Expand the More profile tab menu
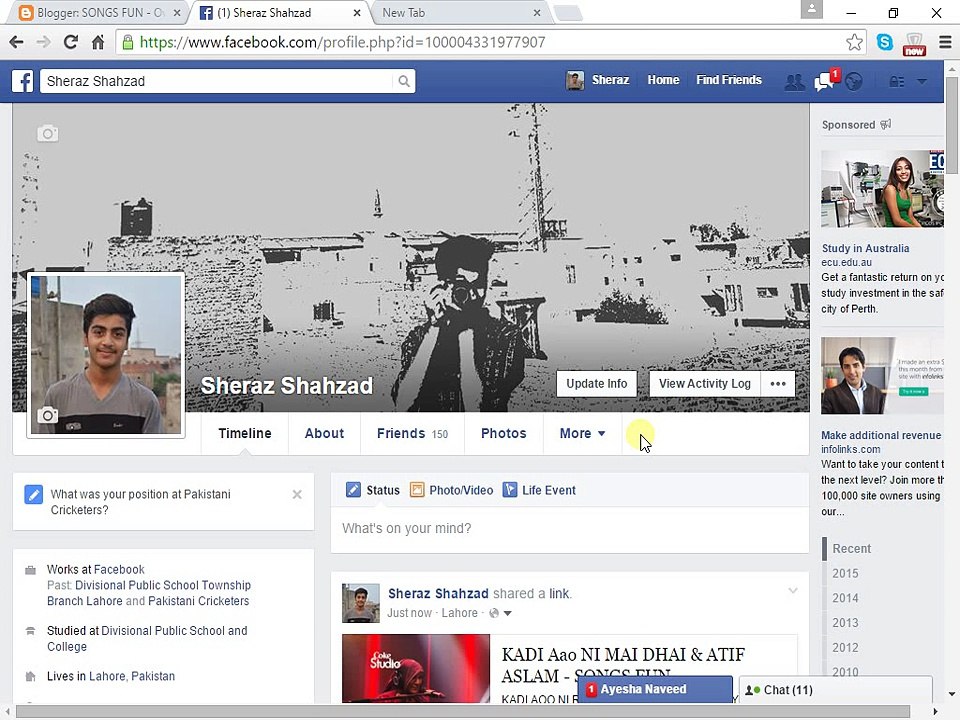The width and height of the screenshot is (960, 720). point(582,433)
